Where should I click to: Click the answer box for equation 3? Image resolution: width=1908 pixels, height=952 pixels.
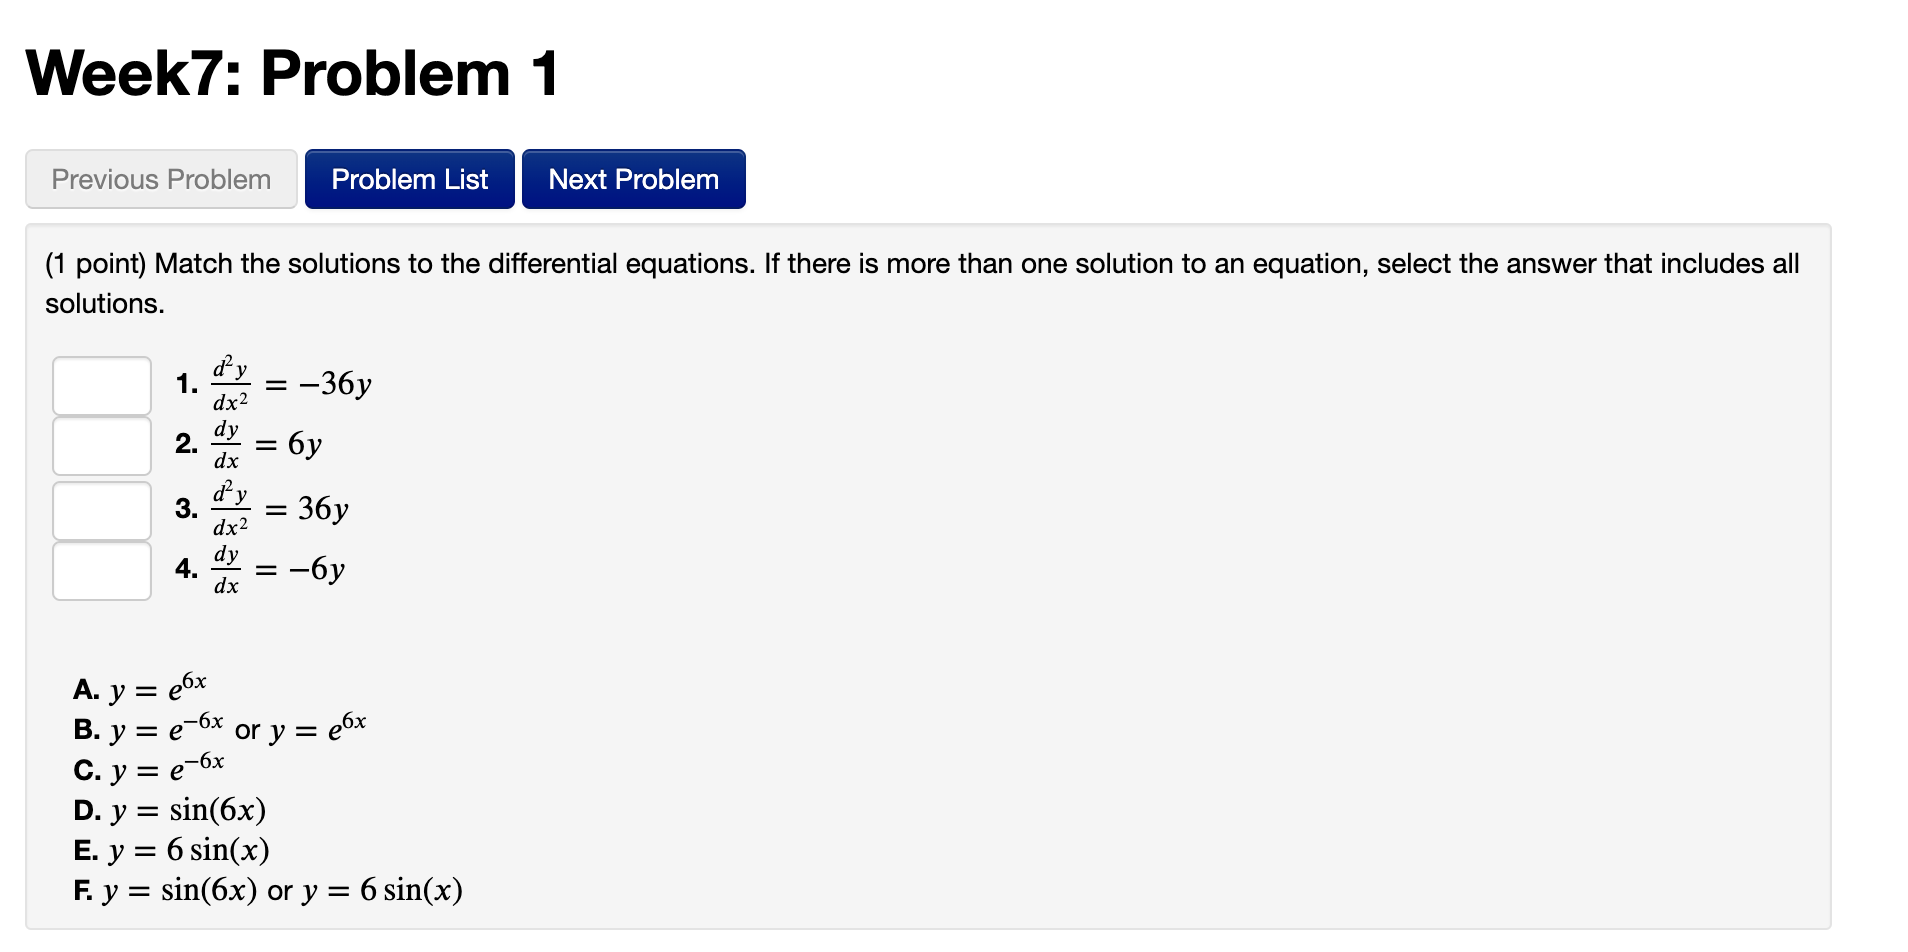100,510
